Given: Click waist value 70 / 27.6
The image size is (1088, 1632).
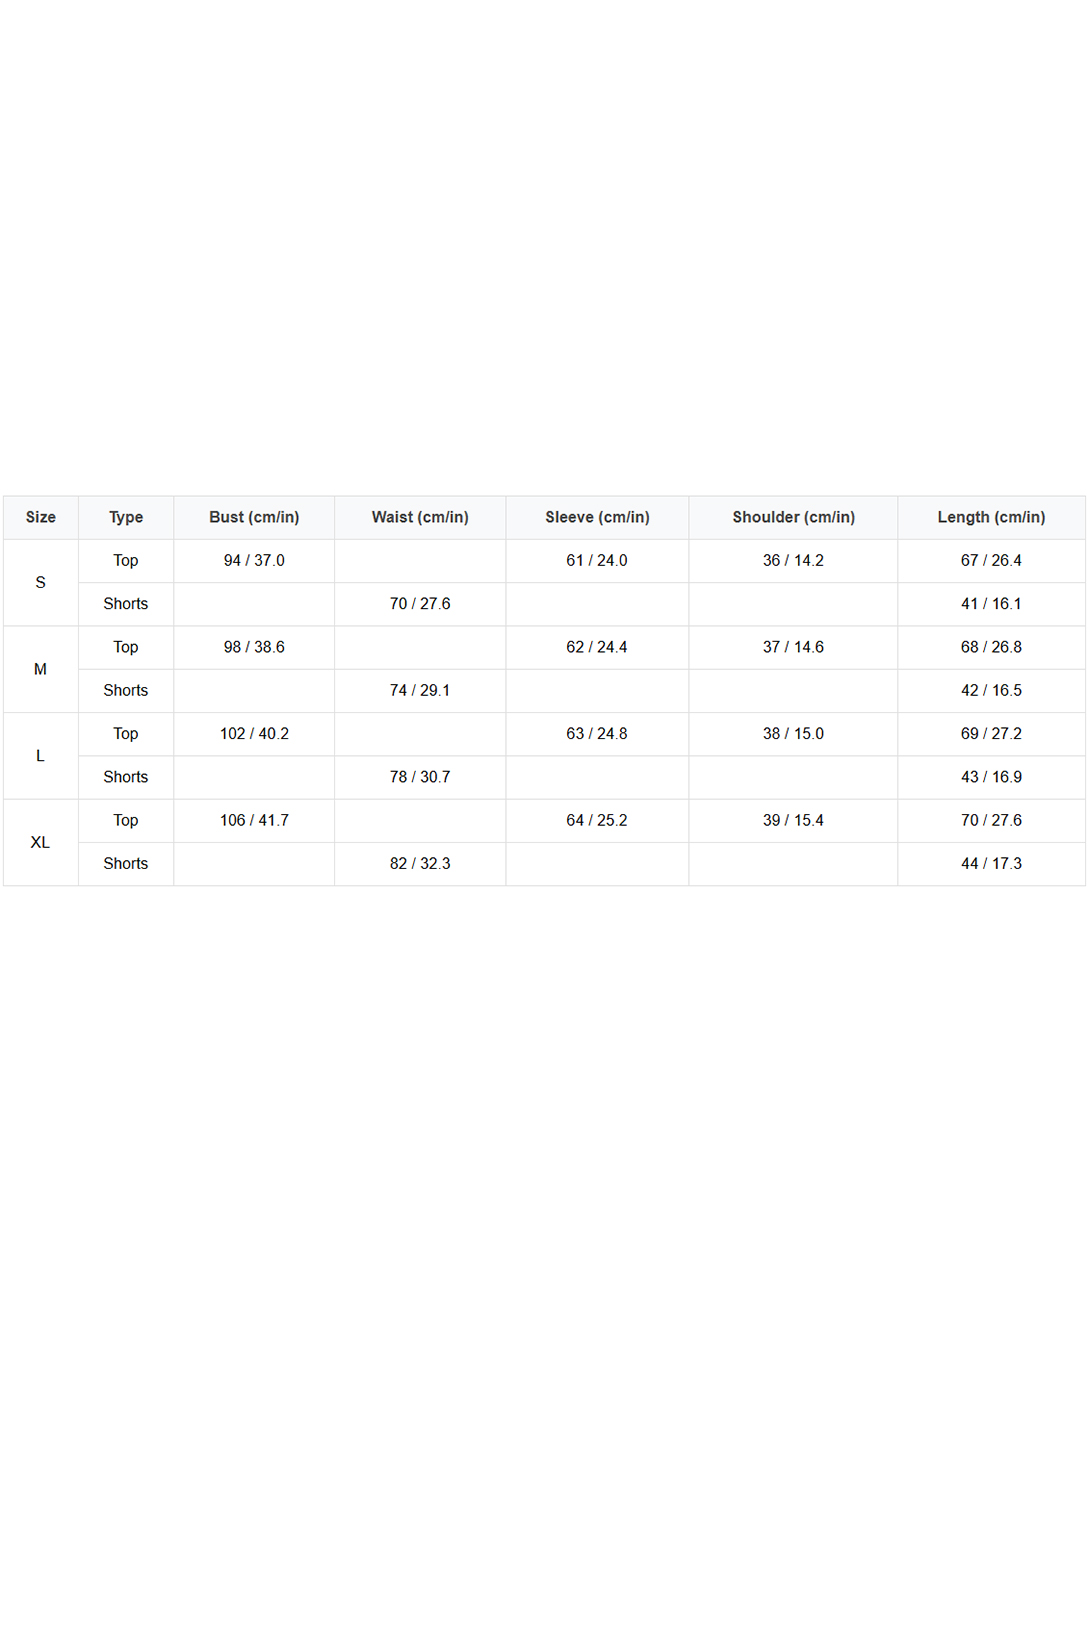Looking at the screenshot, I should coord(420,604).
